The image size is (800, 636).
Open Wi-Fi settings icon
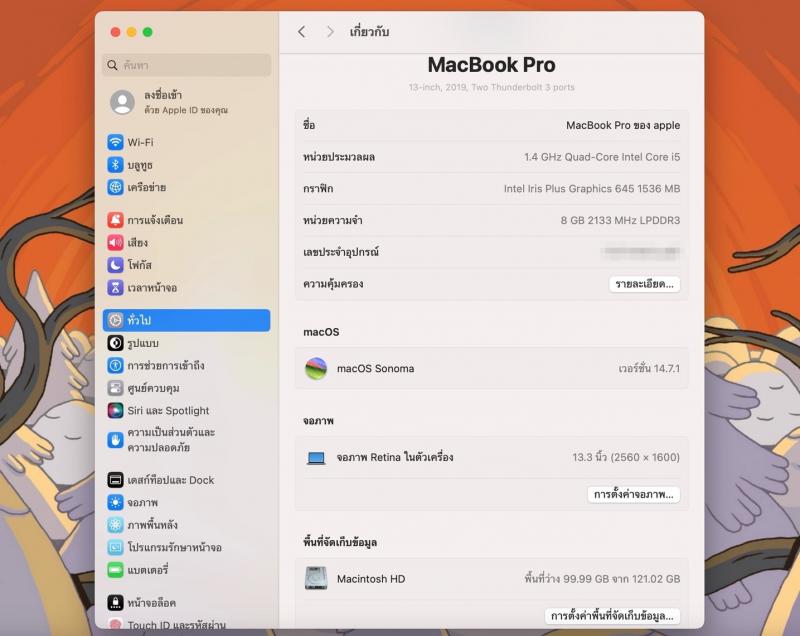click(115, 142)
